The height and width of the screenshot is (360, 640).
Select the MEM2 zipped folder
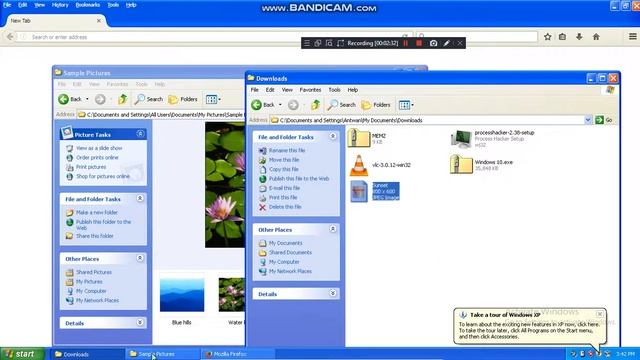(x=367, y=138)
